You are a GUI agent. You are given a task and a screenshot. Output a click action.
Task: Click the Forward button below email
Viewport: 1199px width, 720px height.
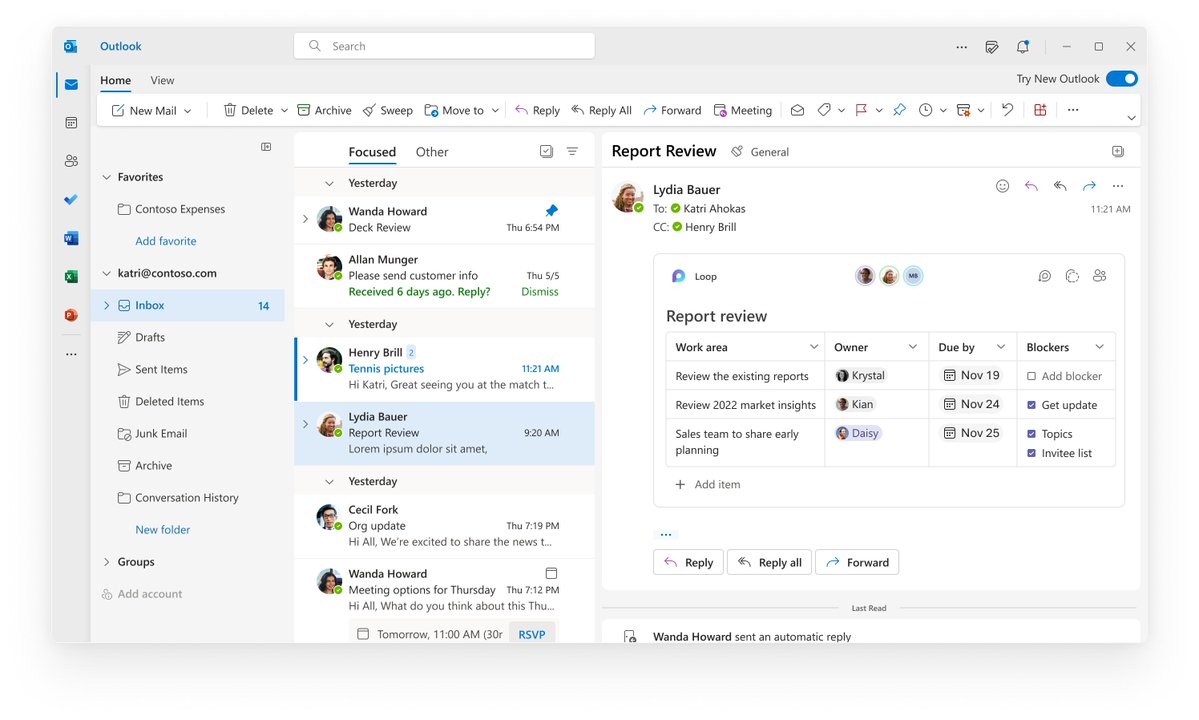(857, 563)
